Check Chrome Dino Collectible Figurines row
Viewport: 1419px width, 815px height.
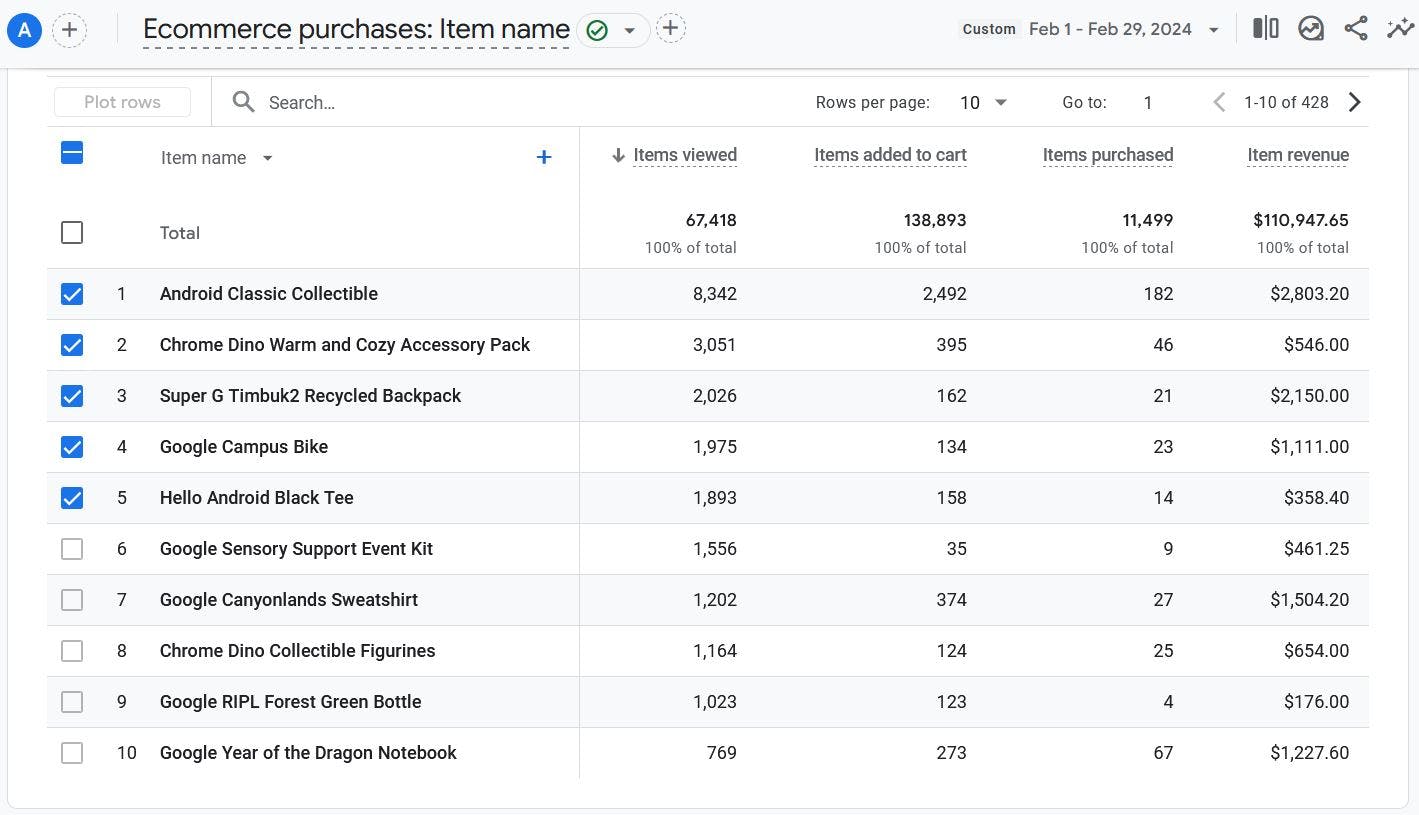point(72,651)
